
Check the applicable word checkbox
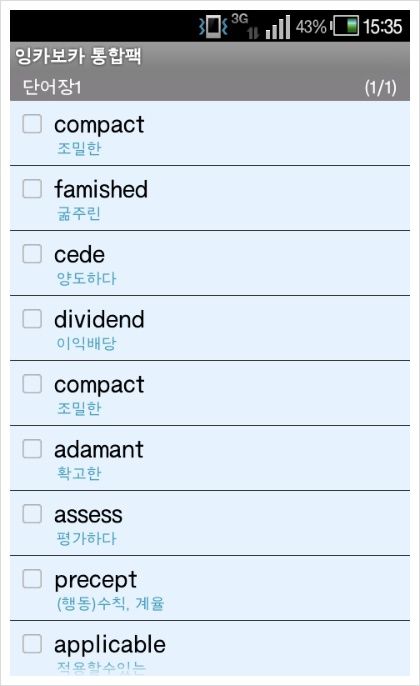click(x=32, y=644)
